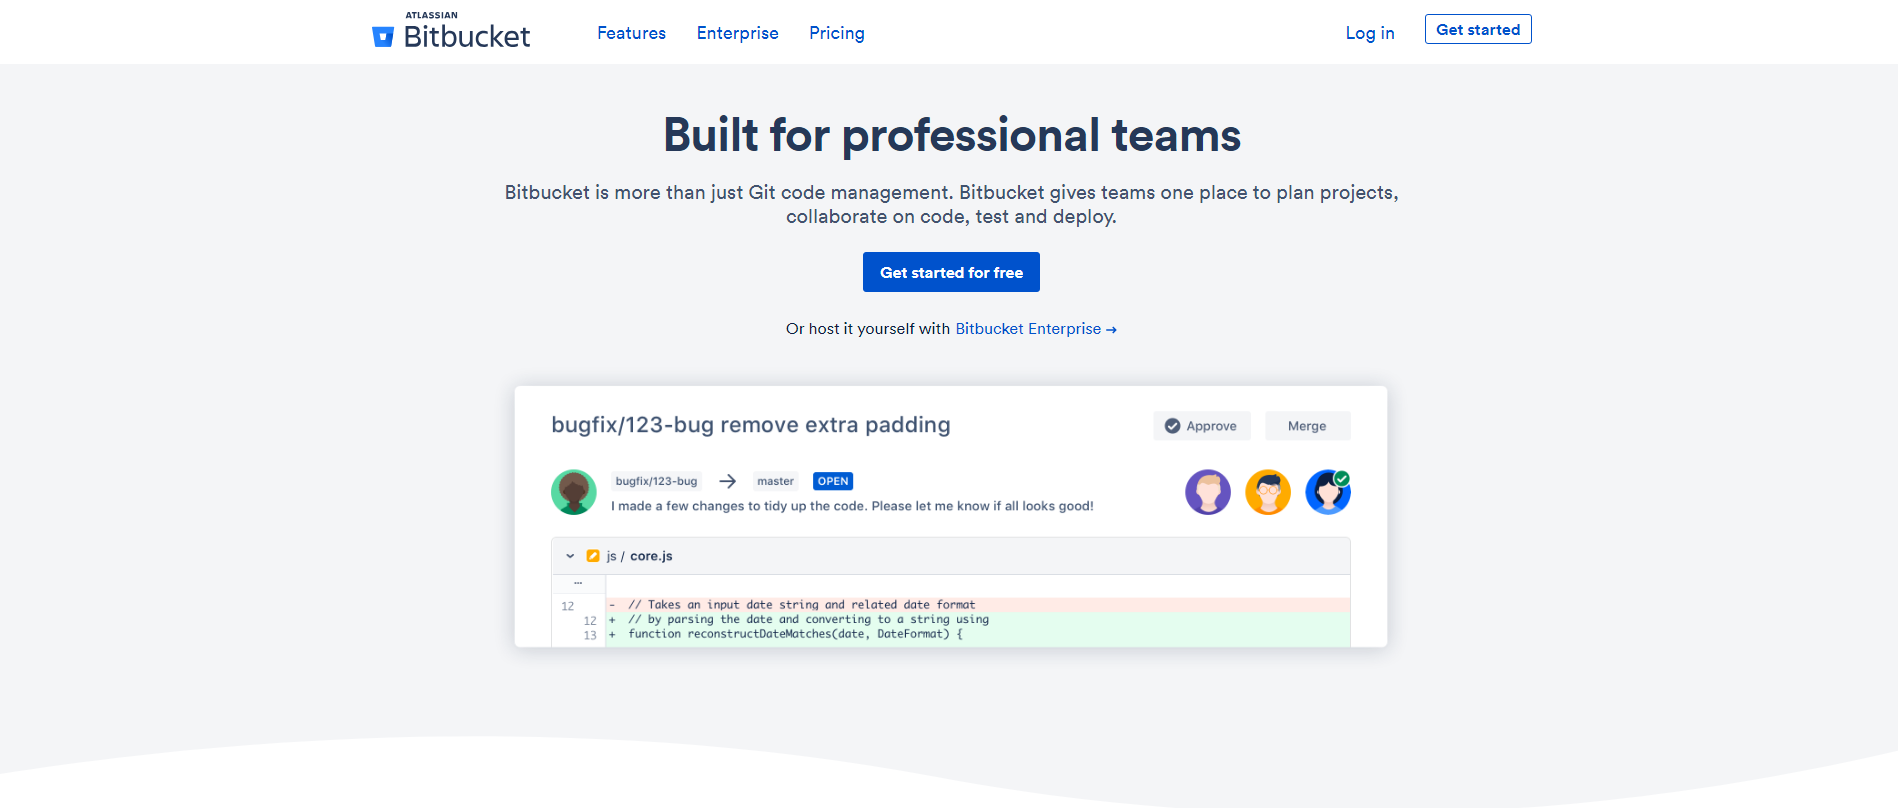1898x808 pixels.
Task: Click the master branch tag
Action: (775, 481)
